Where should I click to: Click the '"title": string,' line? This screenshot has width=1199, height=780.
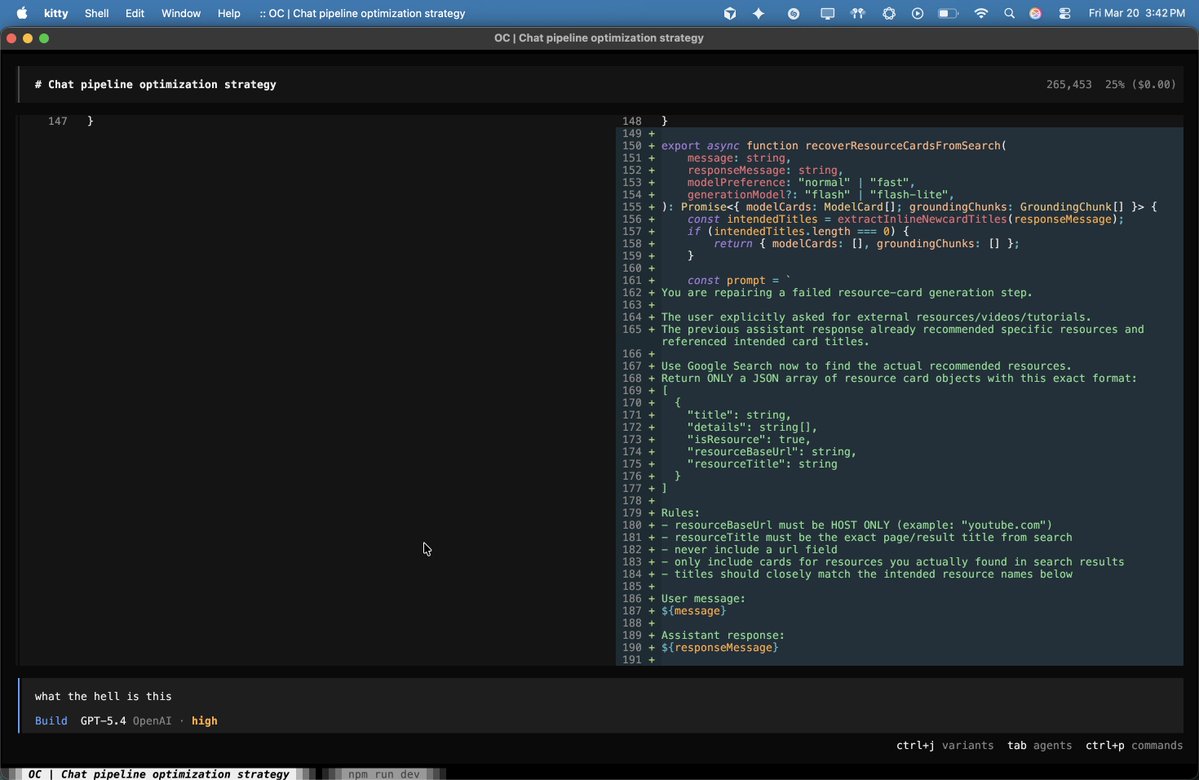739,414
